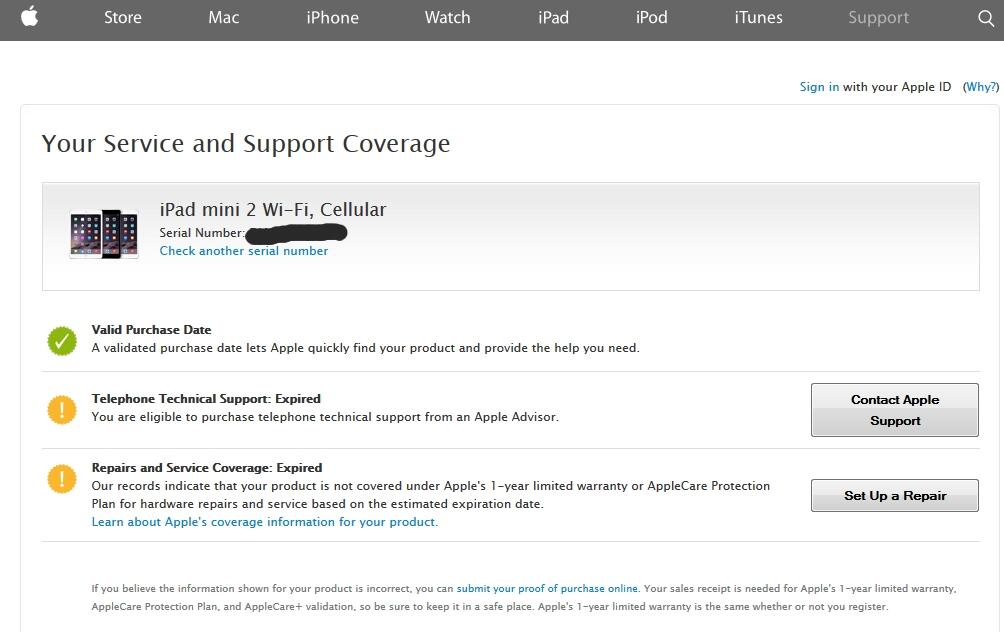This screenshot has width=1004, height=632.
Task: Open the Mac menu item
Action: tap(223, 17)
